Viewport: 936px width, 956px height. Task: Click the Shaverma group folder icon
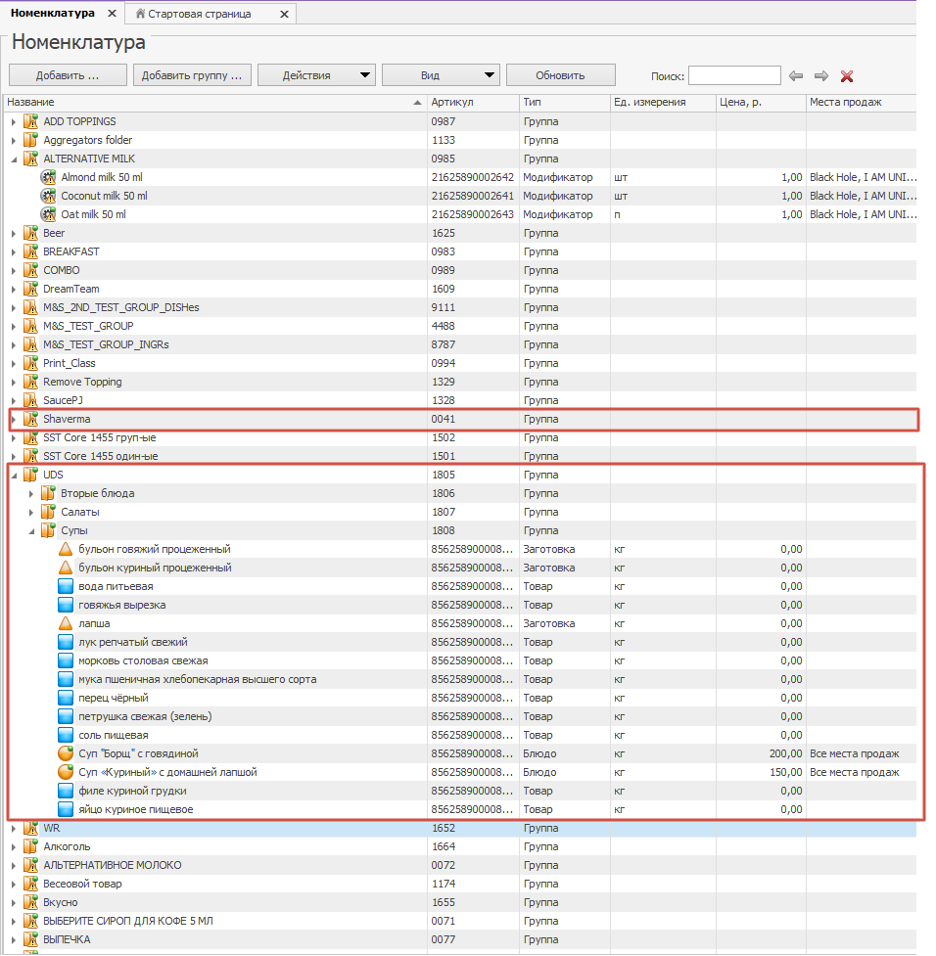tap(30, 419)
